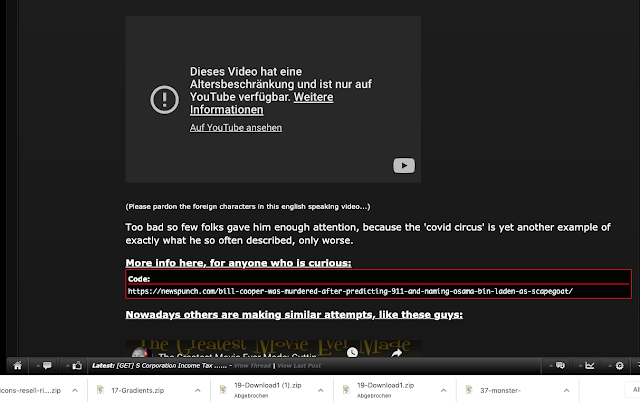Open the chat bubbles icon at right
Viewport: 640px width, 405px height.
560,365
